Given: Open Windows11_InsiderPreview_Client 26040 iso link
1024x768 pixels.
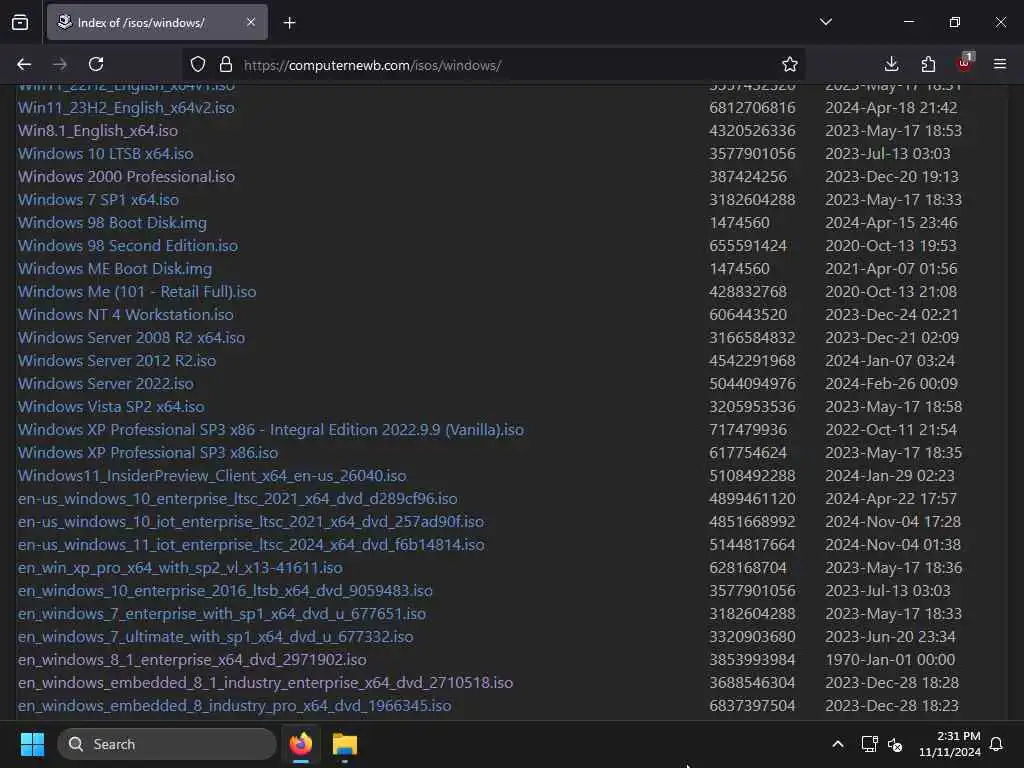Looking at the screenshot, I should click(212, 475).
